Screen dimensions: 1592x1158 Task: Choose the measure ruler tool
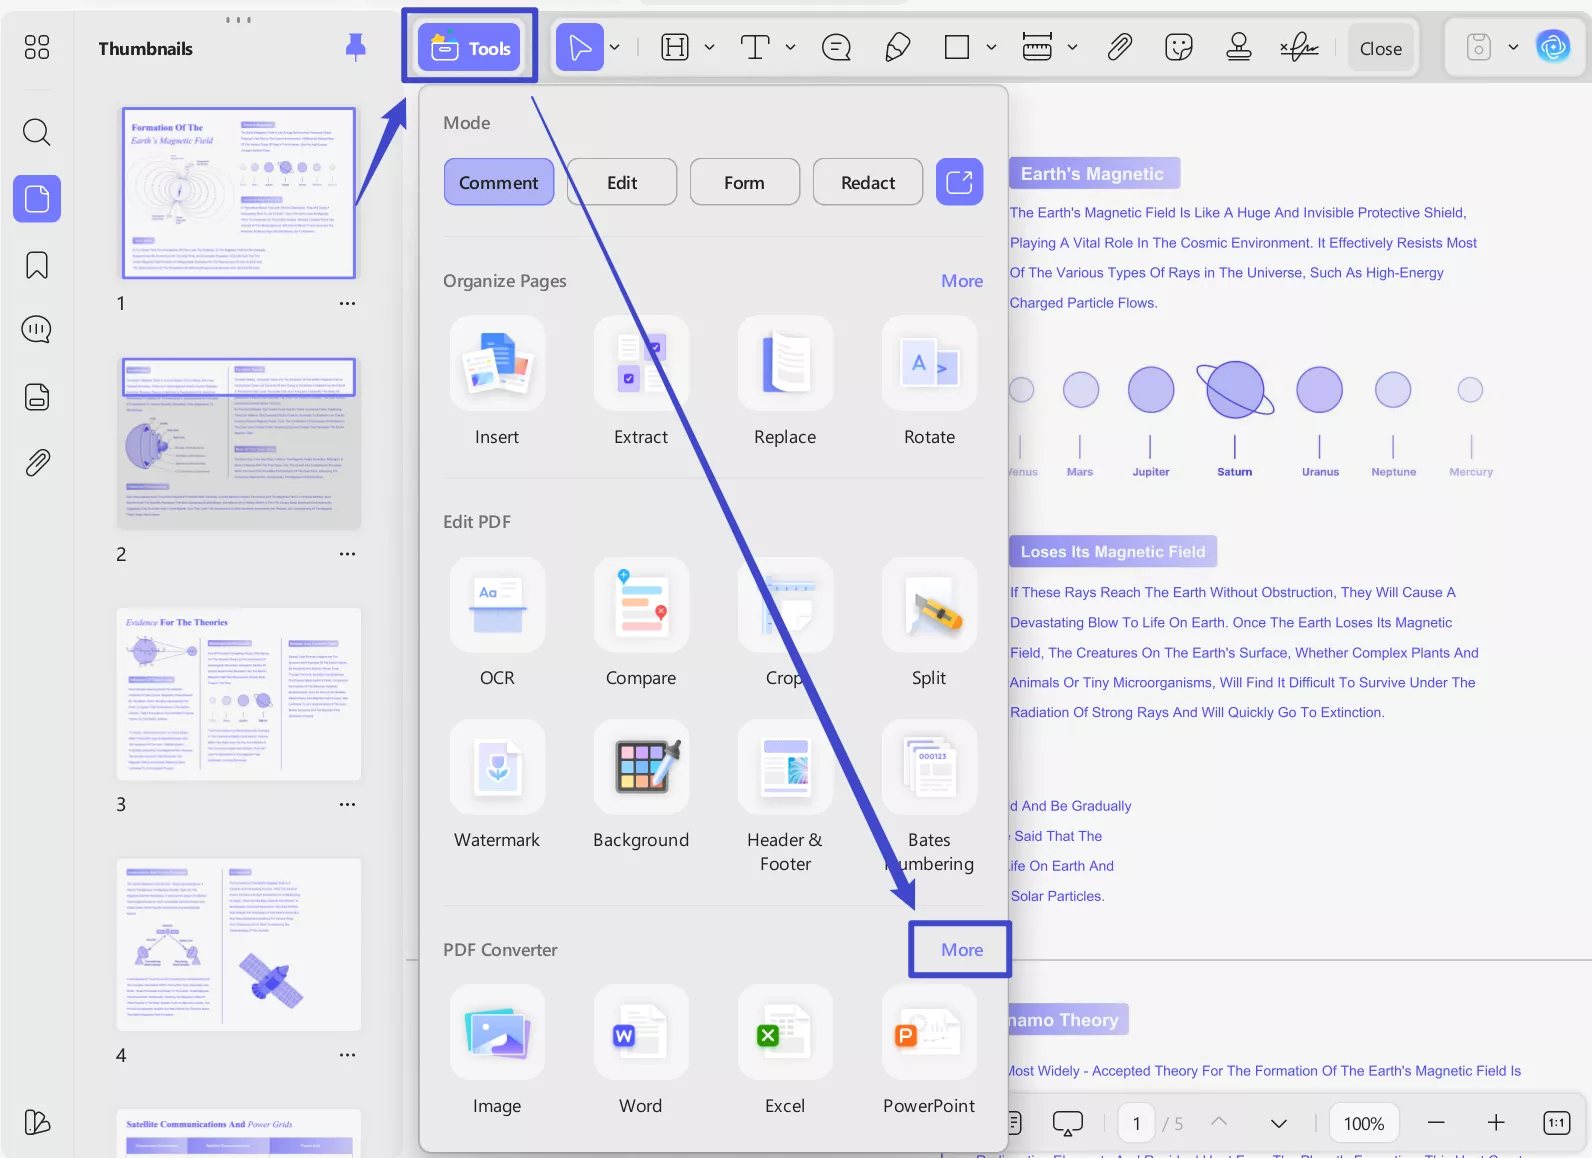click(1037, 47)
